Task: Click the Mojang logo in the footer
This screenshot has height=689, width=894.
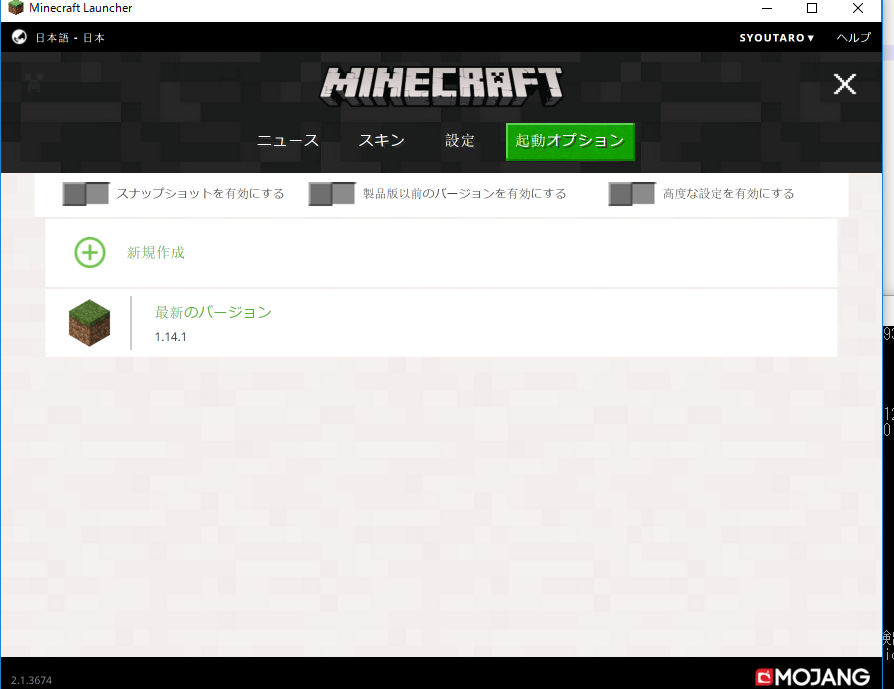Action: click(x=798, y=676)
